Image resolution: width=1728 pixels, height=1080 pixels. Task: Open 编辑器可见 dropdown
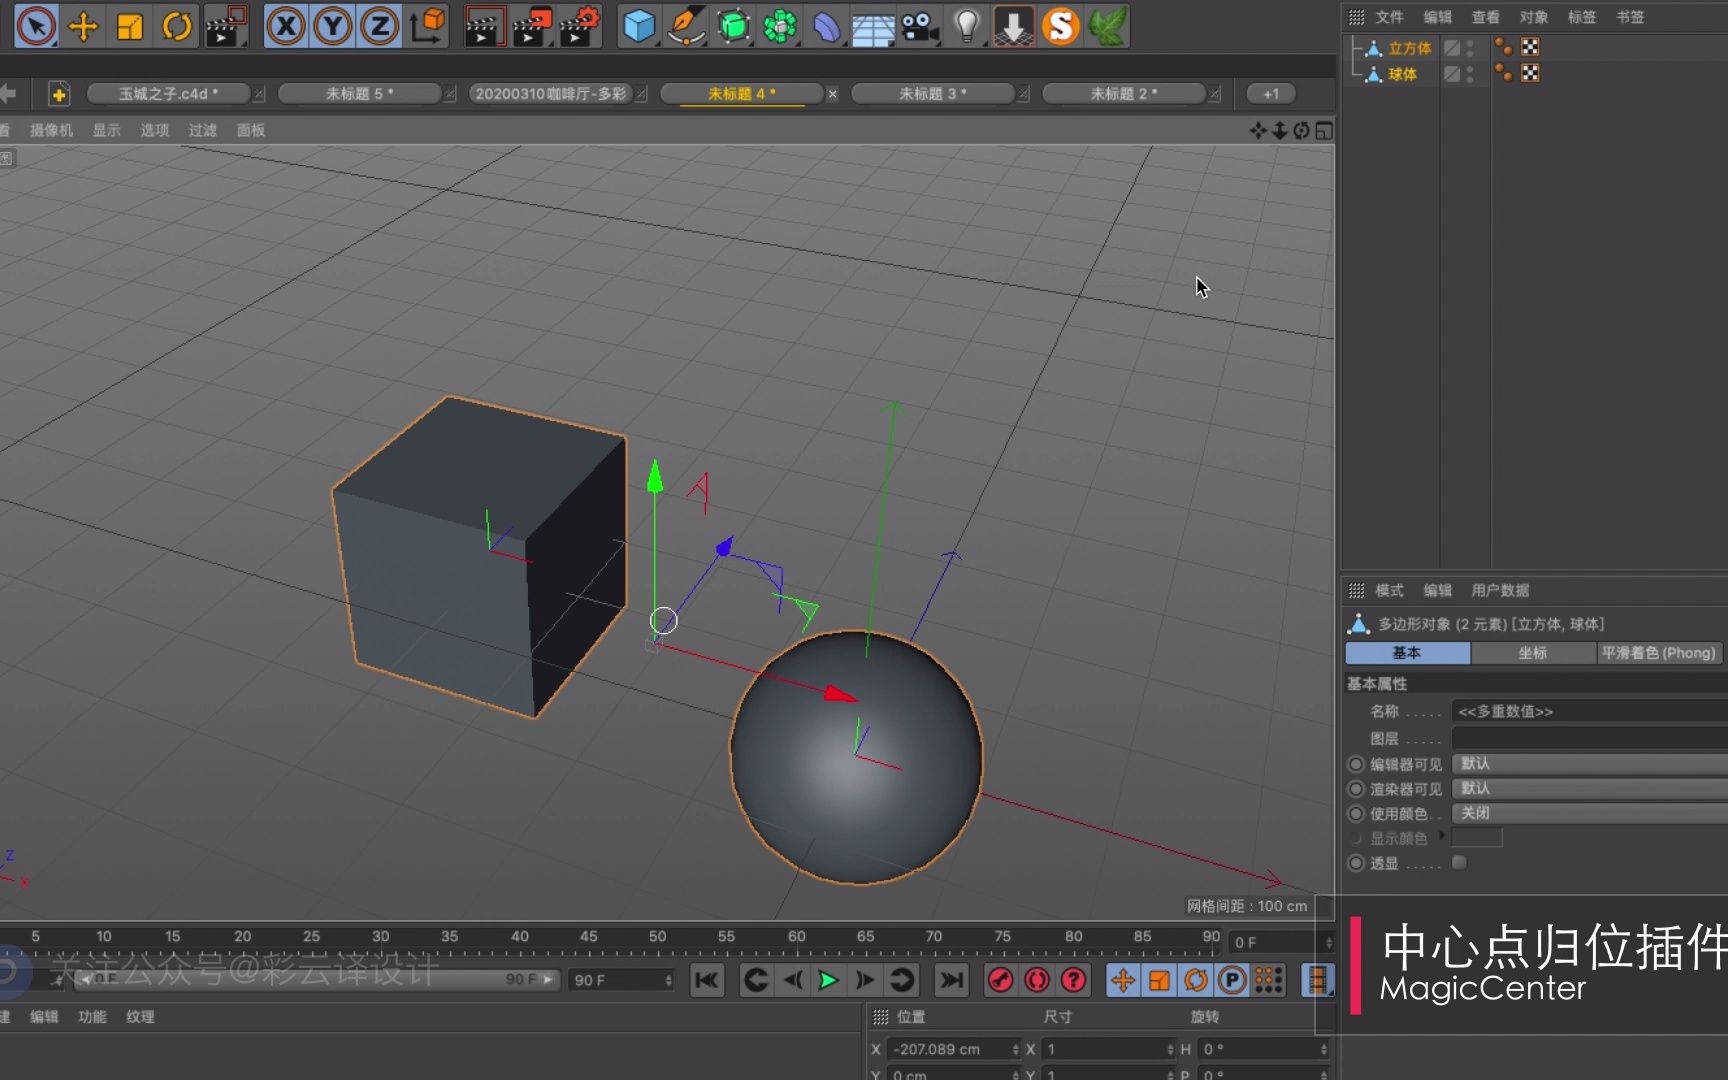click(x=1590, y=764)
